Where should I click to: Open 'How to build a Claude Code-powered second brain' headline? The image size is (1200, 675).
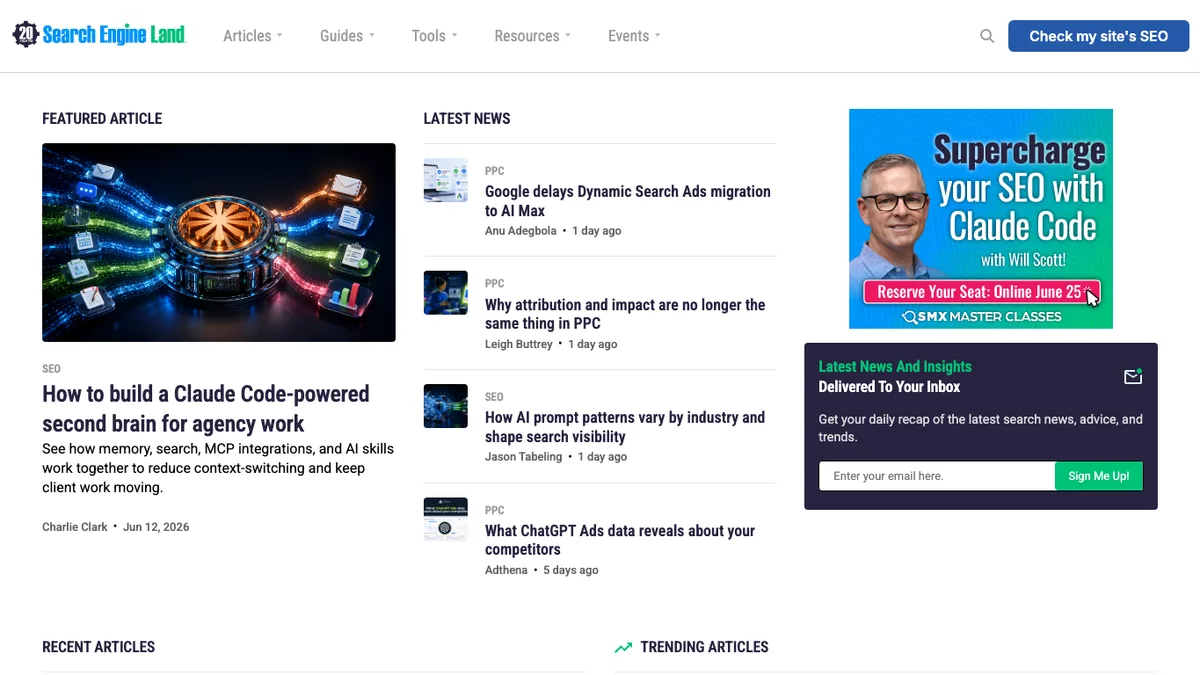pos(206,408)
